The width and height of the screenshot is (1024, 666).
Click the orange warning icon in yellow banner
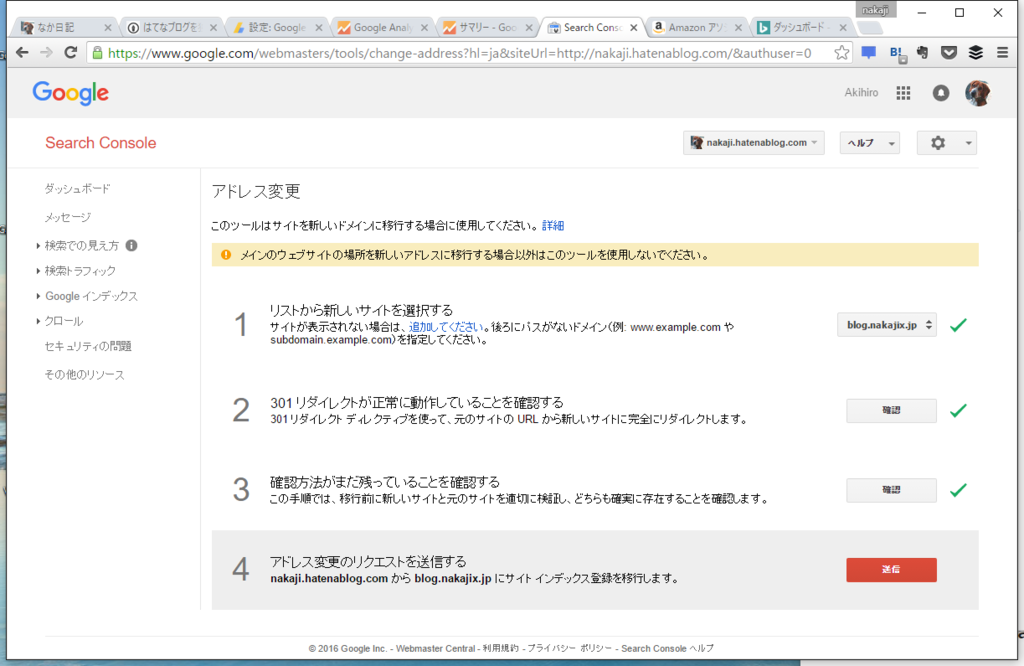226,255
